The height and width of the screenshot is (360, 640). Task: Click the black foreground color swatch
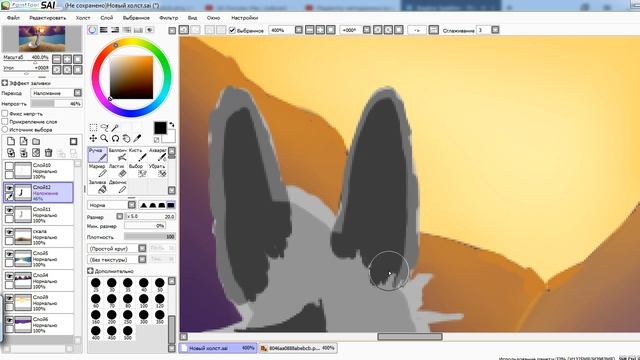160,128
